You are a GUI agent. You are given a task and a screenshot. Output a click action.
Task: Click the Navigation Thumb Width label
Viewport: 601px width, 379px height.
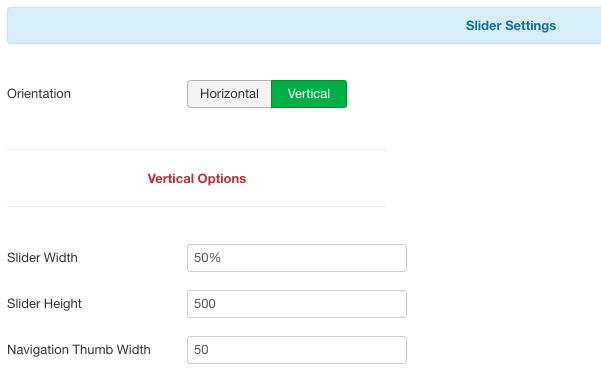79,350
